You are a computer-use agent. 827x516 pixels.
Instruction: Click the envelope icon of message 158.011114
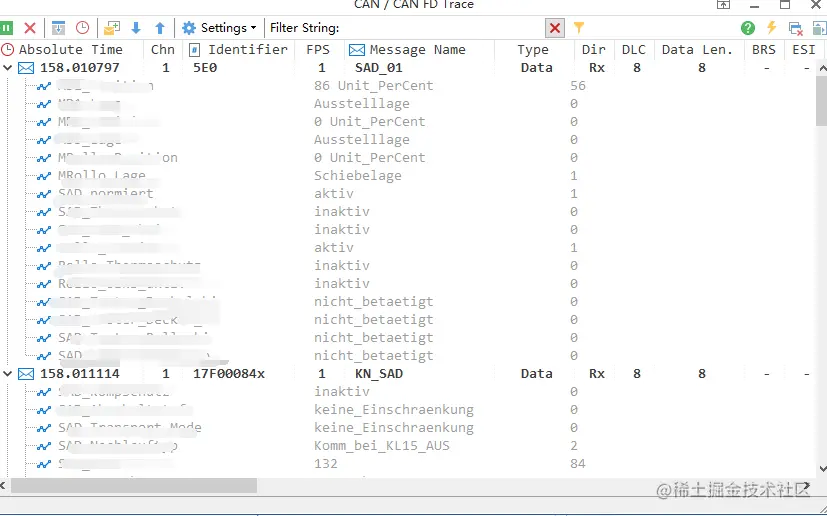point(26,374)
